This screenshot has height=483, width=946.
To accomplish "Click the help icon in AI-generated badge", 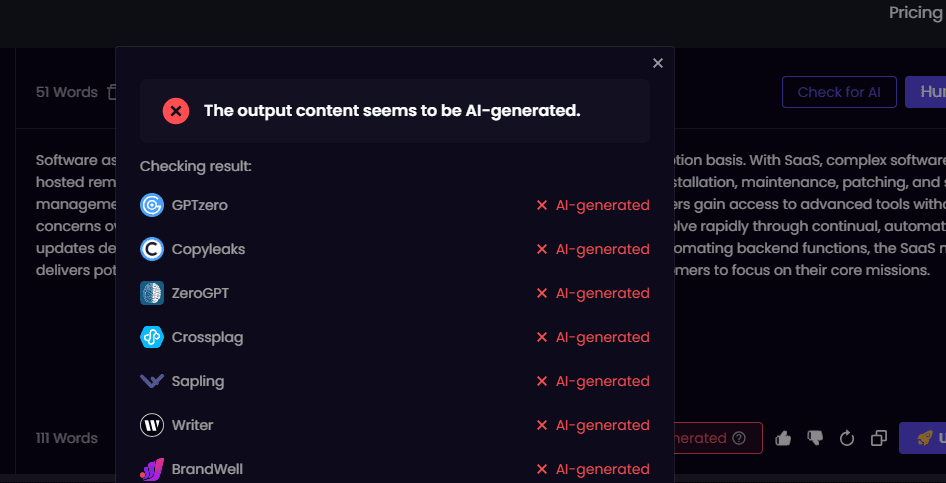I will pyautogui.click(x=738, y=438).
